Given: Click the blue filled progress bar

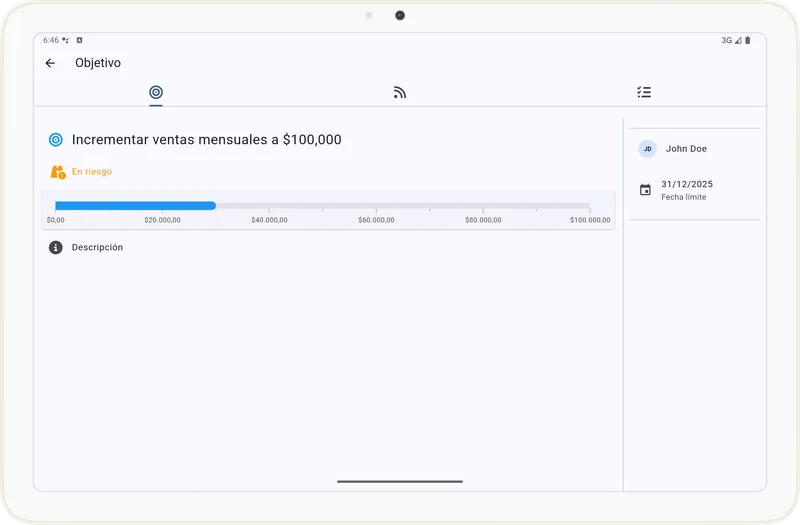Looking at the screenshot, I should pos(135,206).
